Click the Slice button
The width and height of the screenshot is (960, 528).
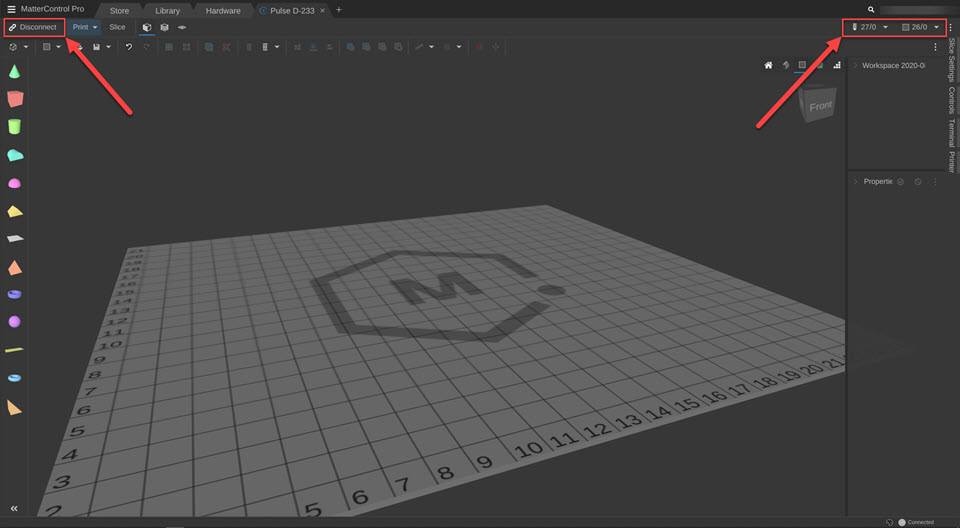point(117,27)
